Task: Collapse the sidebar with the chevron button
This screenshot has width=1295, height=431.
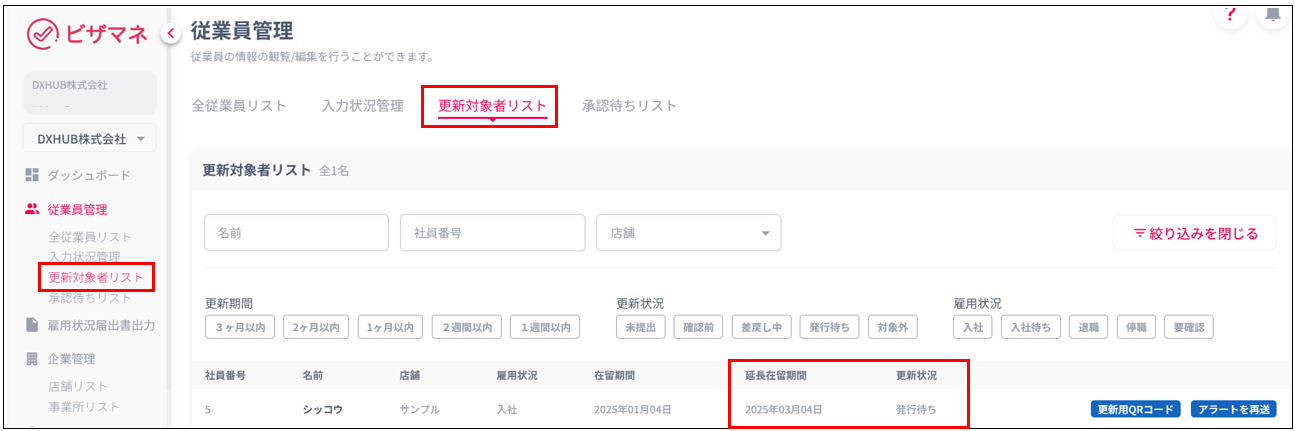Action: (x=170, y=34)
